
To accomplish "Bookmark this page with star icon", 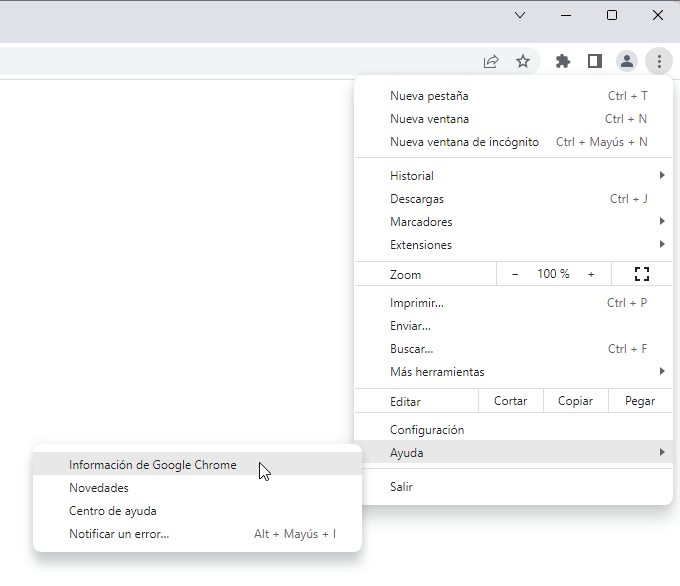I will pos(523,61).
